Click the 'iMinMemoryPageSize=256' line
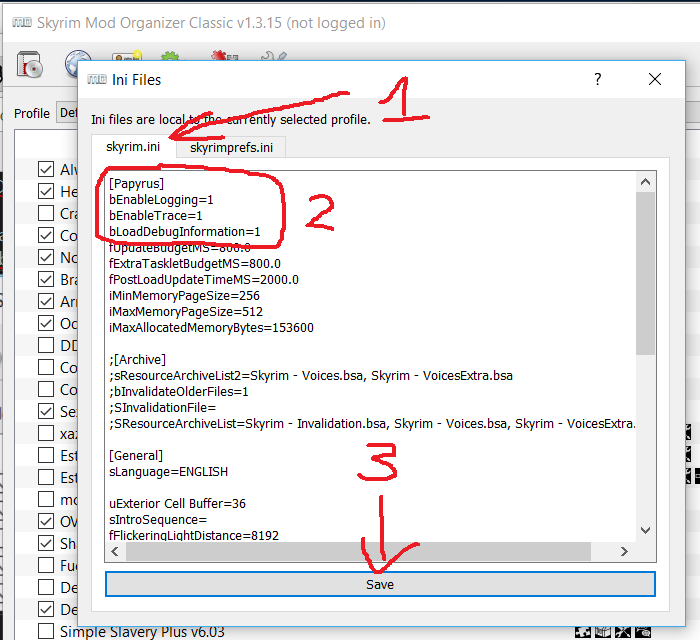This screenshot has width=700, height=640. [x=184, y=295]
